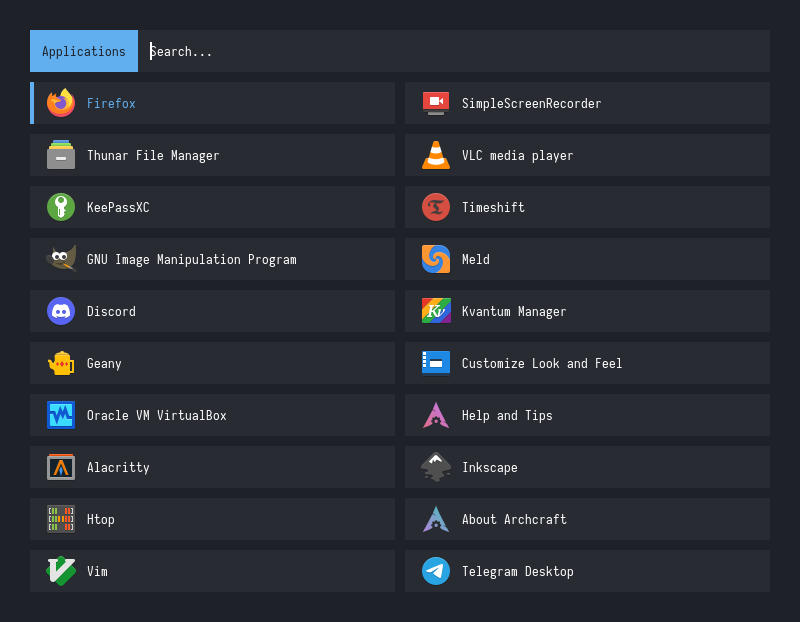The width and height of the screenshot is (800, 622).
Task: Select the Applications mode tab
Action: coord(84,51)
